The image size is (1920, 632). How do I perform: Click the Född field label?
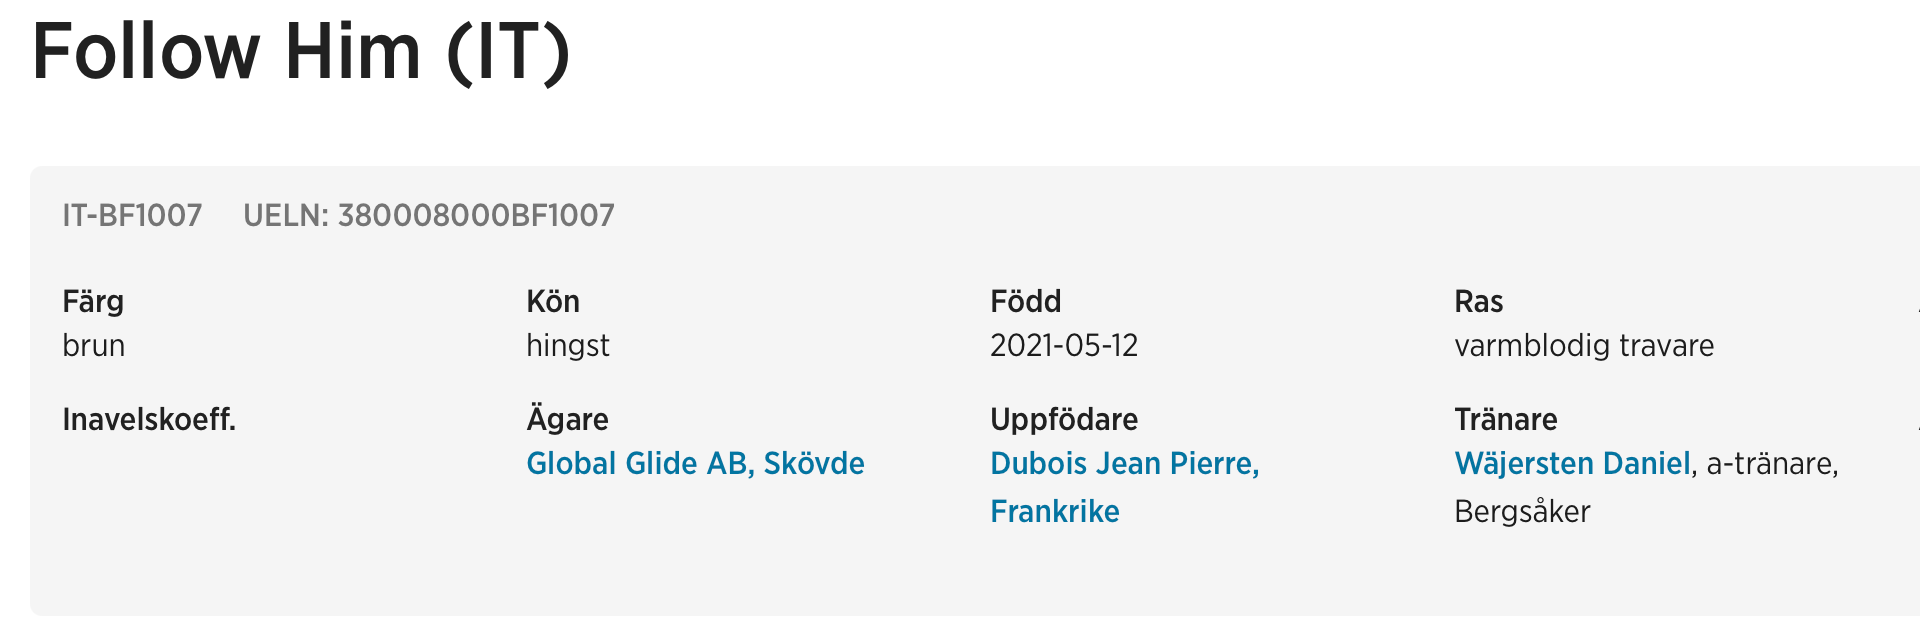(x=1025, y=302)
